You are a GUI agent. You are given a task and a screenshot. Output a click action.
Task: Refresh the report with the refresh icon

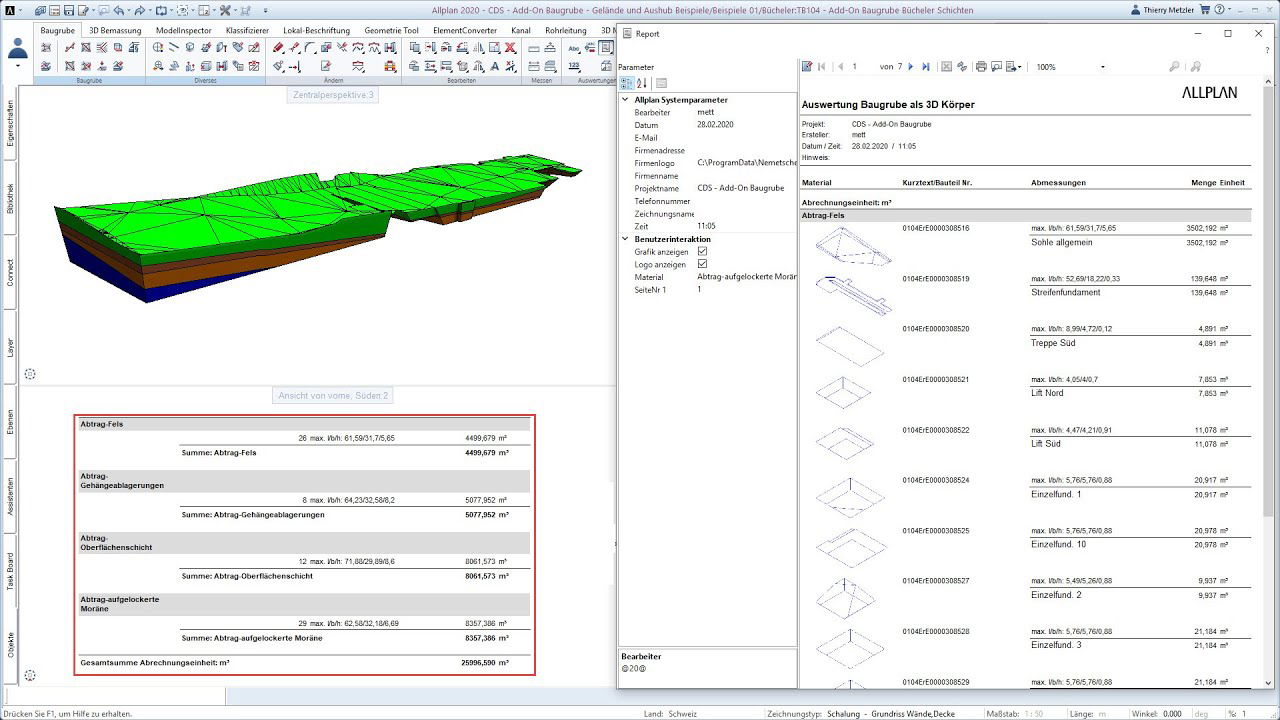(962, 67)
